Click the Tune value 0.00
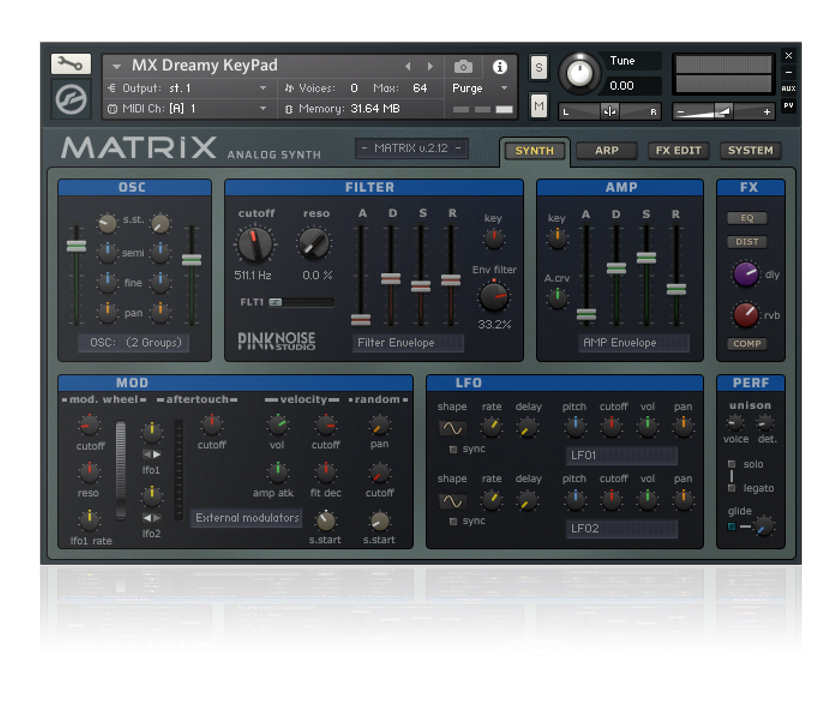 pos(622,86)
